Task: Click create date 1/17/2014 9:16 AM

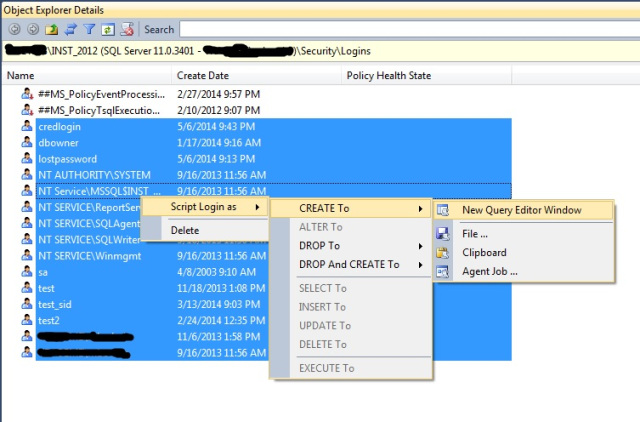Action: tap(219, 143)
